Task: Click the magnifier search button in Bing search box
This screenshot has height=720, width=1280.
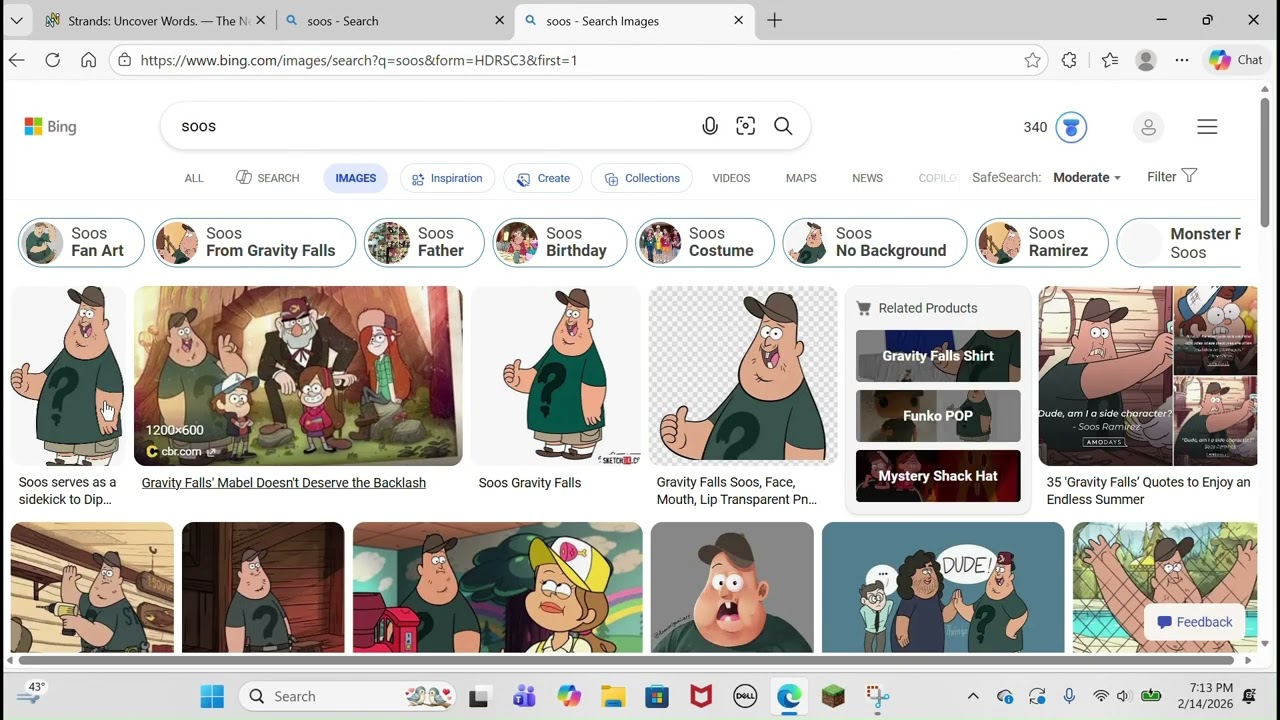Action: pyautogui.click(x=783, y=126)
